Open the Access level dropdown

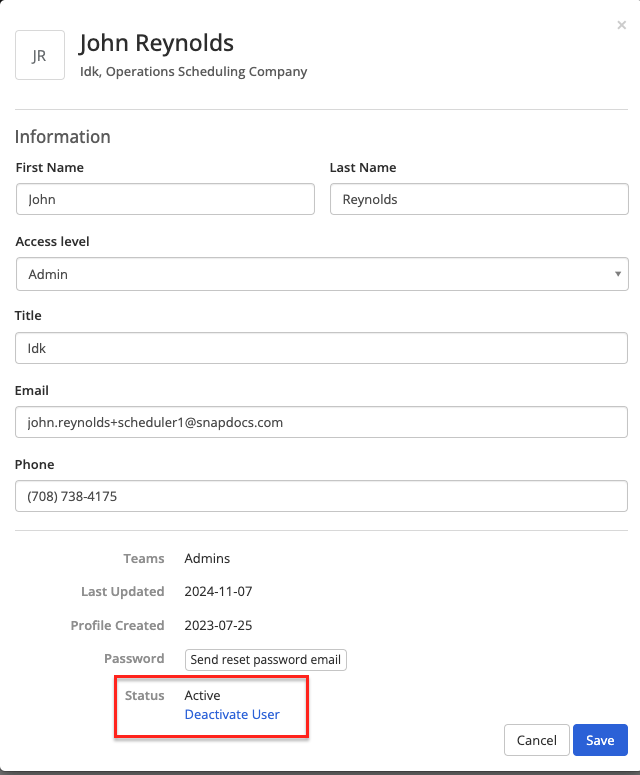click(322, 274)
